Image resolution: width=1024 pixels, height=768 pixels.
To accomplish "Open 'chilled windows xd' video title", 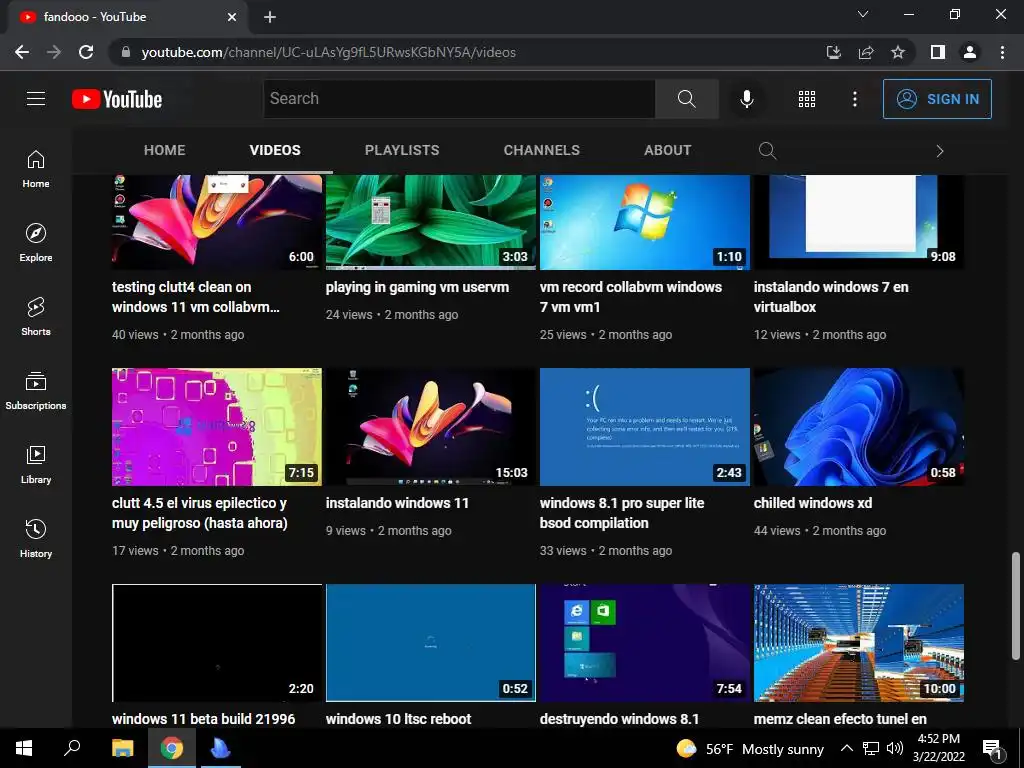I will point(812,504).
